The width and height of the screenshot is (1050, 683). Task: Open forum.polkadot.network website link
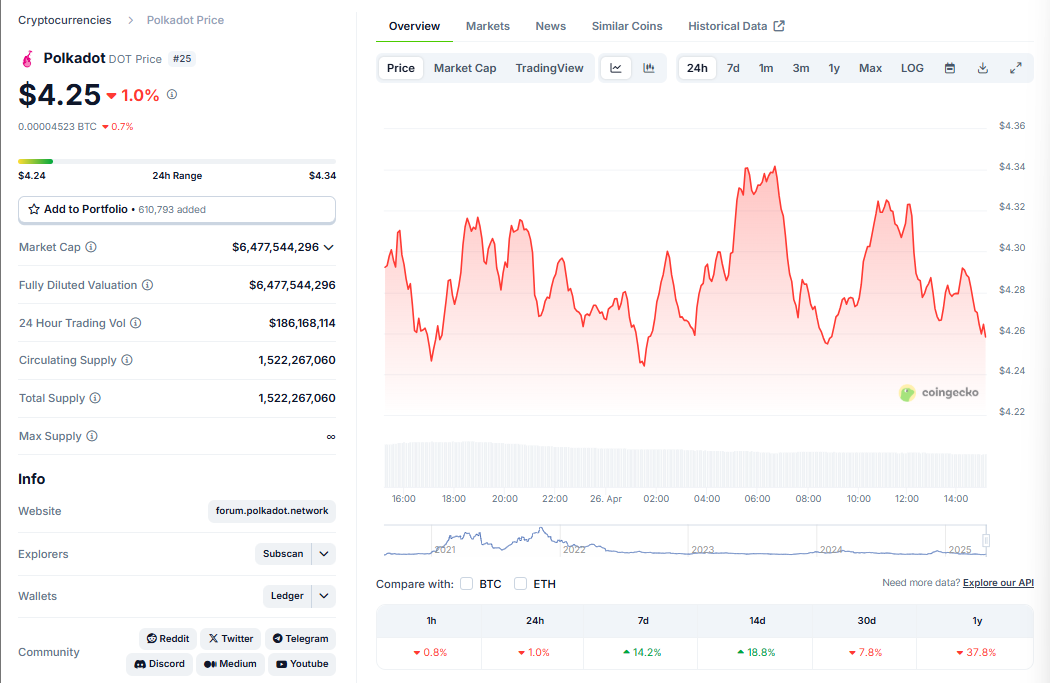[x=272, y=511]
